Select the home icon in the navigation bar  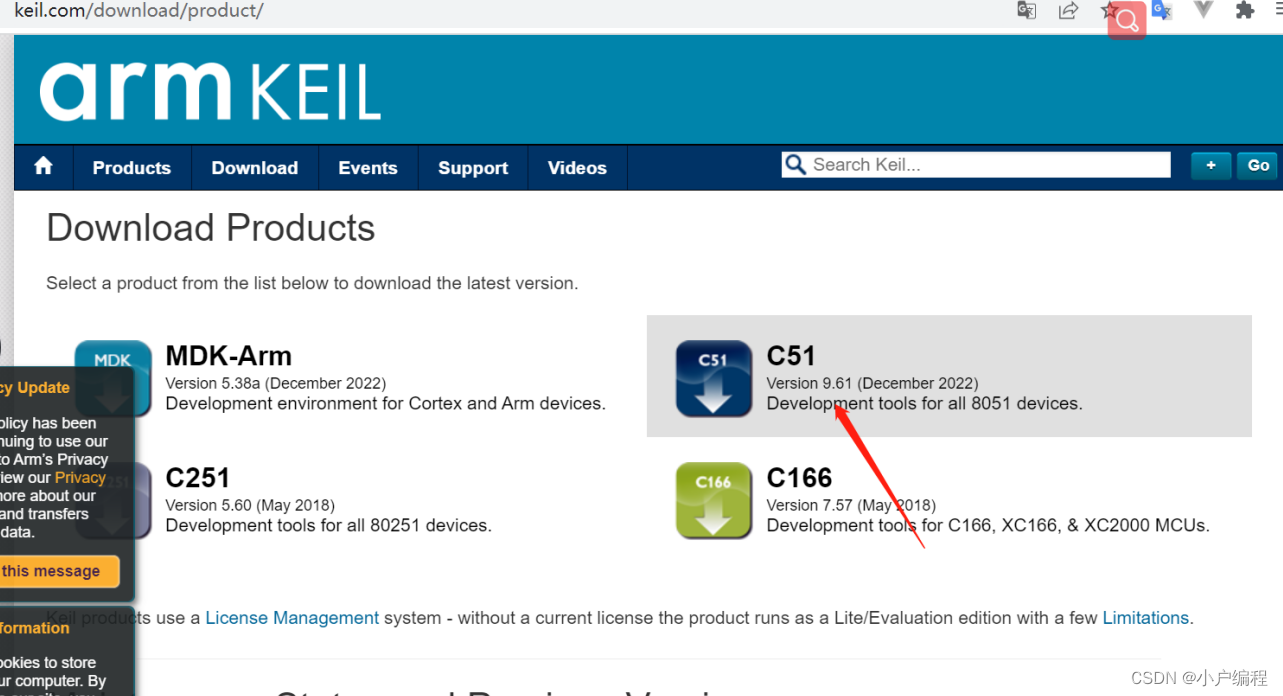[x=43, y=168]
